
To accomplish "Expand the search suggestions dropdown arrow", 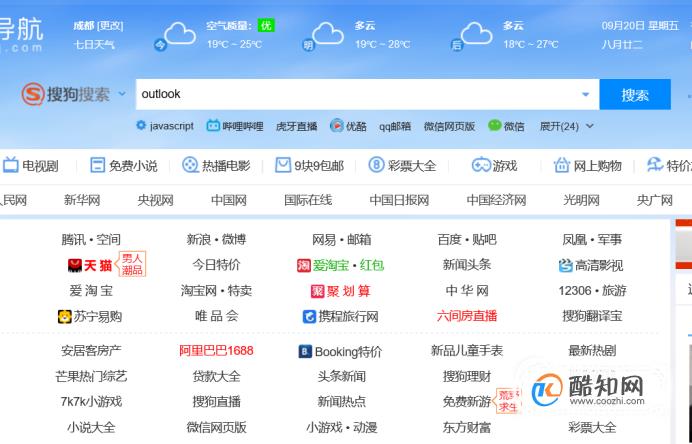I will pos(585,94).
